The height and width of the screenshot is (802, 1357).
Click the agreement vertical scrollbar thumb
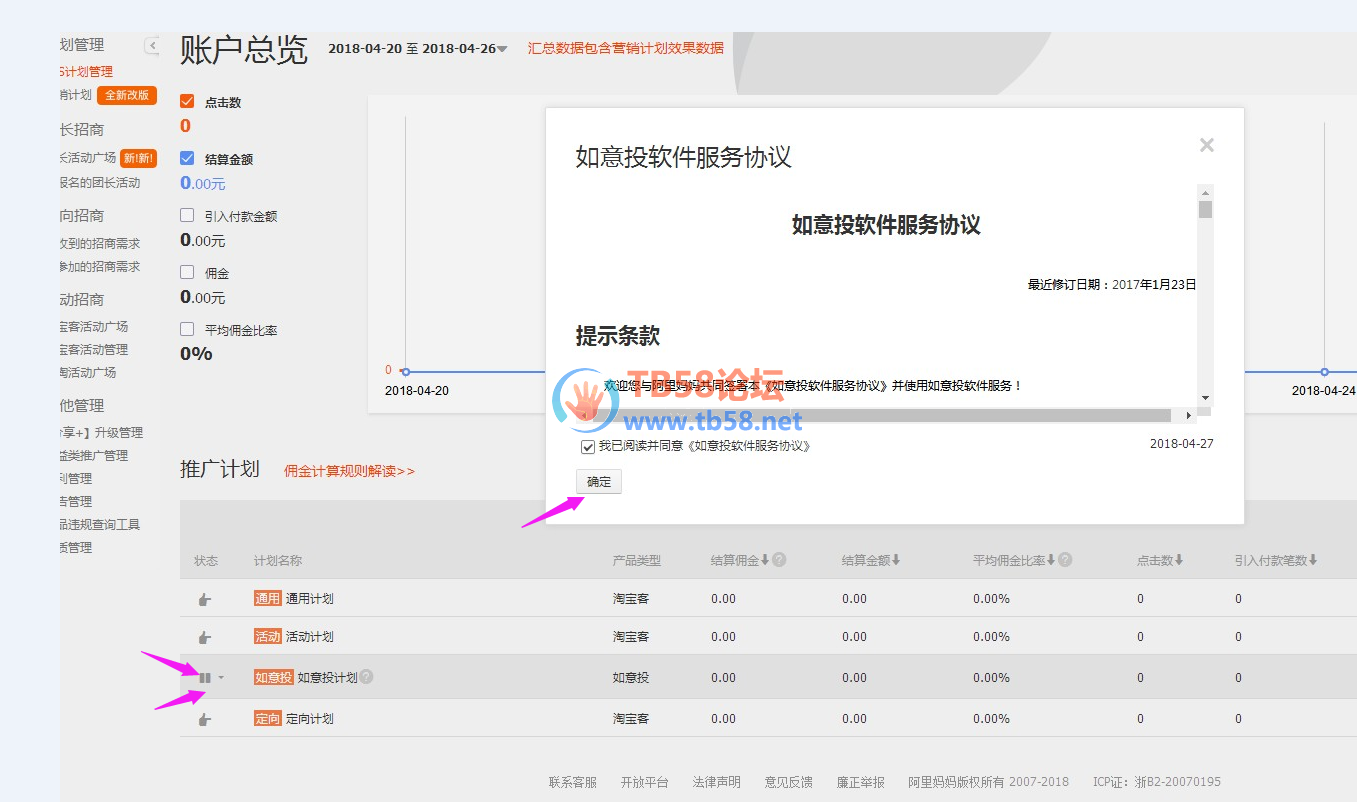(1205, 210)
